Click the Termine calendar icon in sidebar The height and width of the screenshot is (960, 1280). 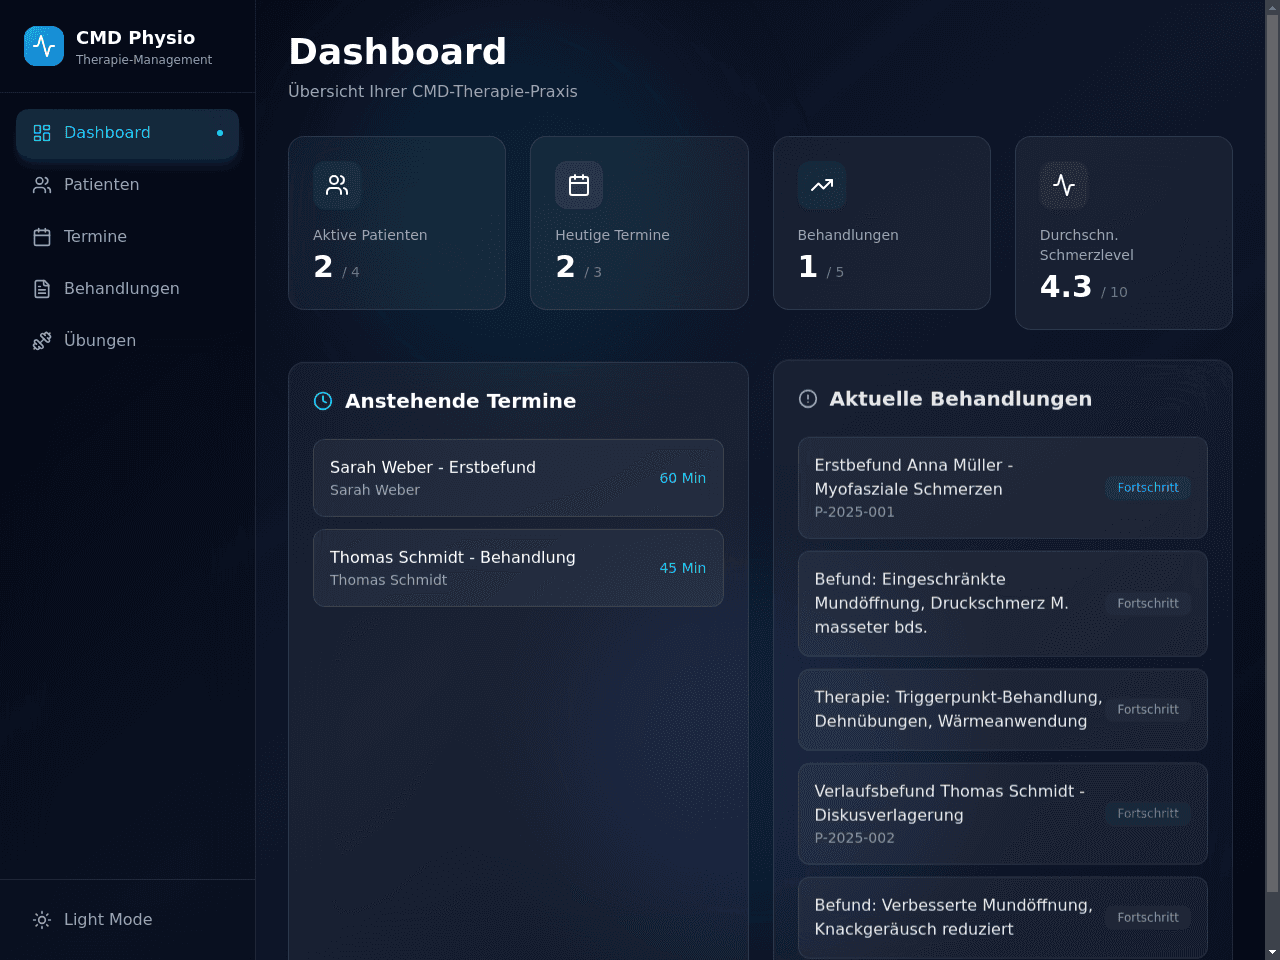[x=42, y=237]
